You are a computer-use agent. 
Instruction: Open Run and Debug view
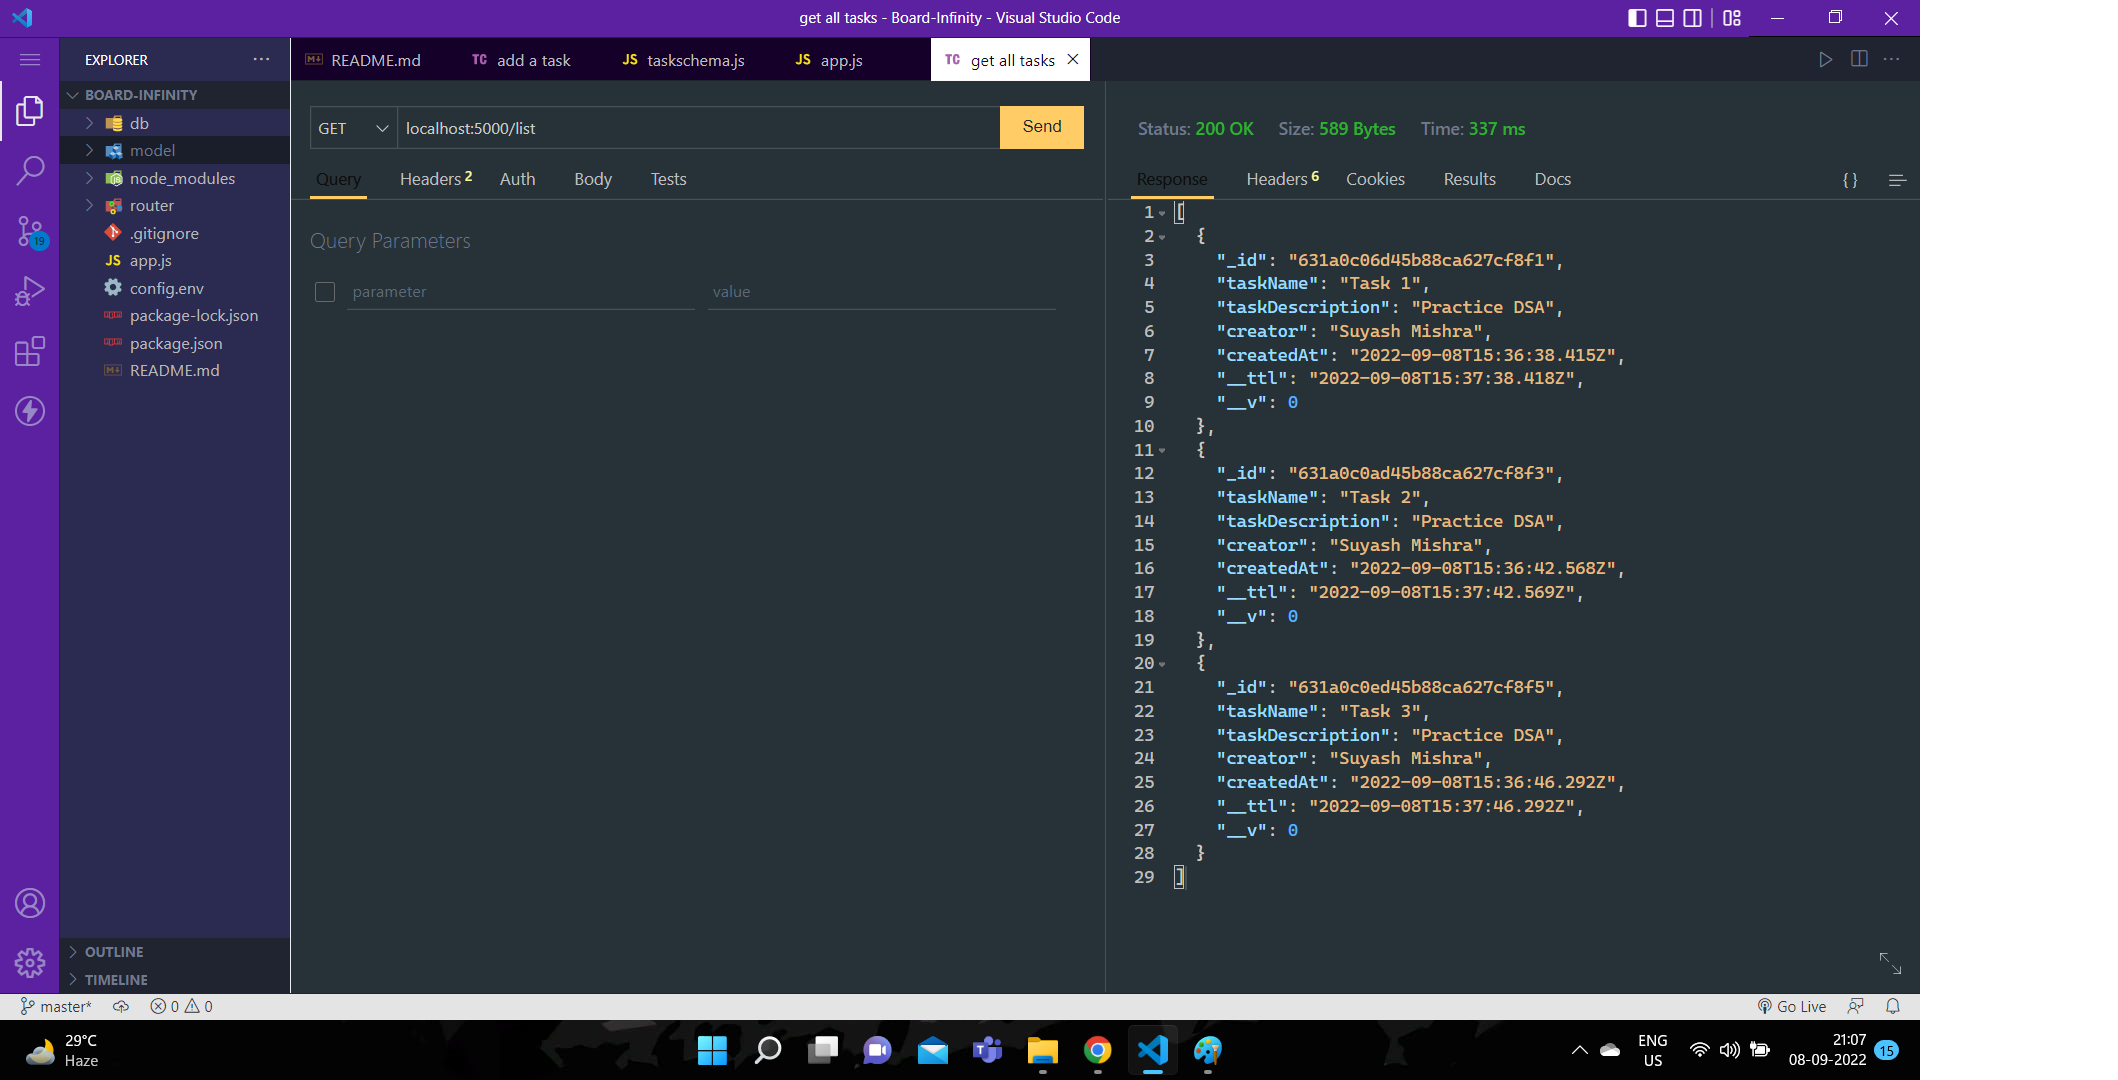(x=30, y=291)
